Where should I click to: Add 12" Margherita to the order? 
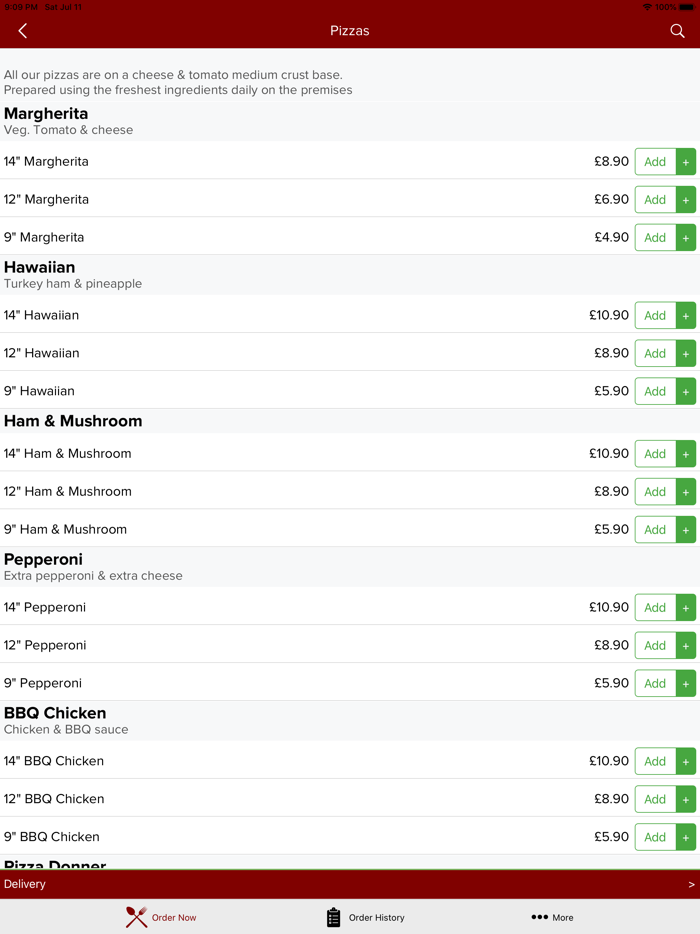point(664,200)
